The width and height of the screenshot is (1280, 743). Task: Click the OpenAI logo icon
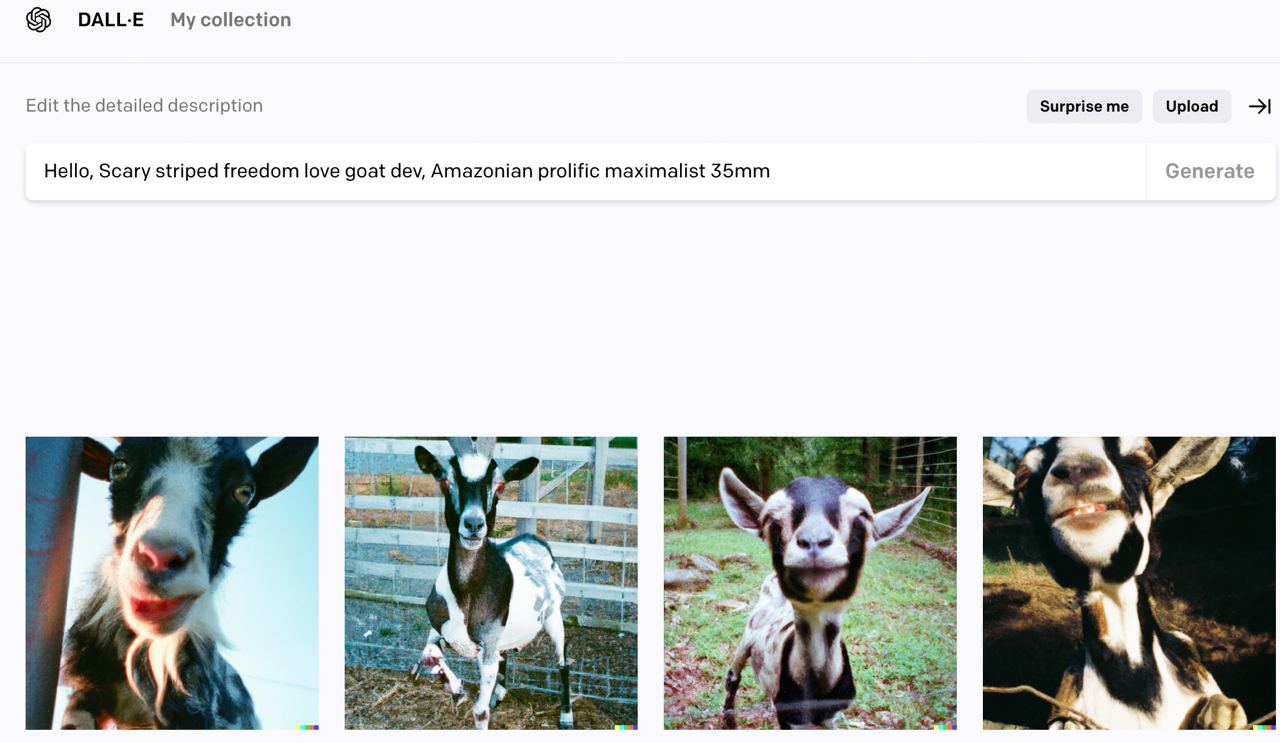[39, 20]
